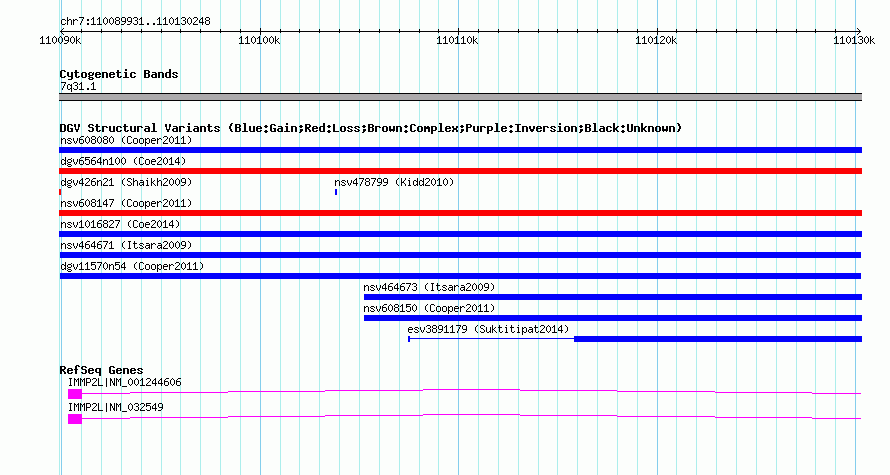Select the gray 7q31.1 cytogenetic band bar
The image size is (890, 475).
coord(460,97)
